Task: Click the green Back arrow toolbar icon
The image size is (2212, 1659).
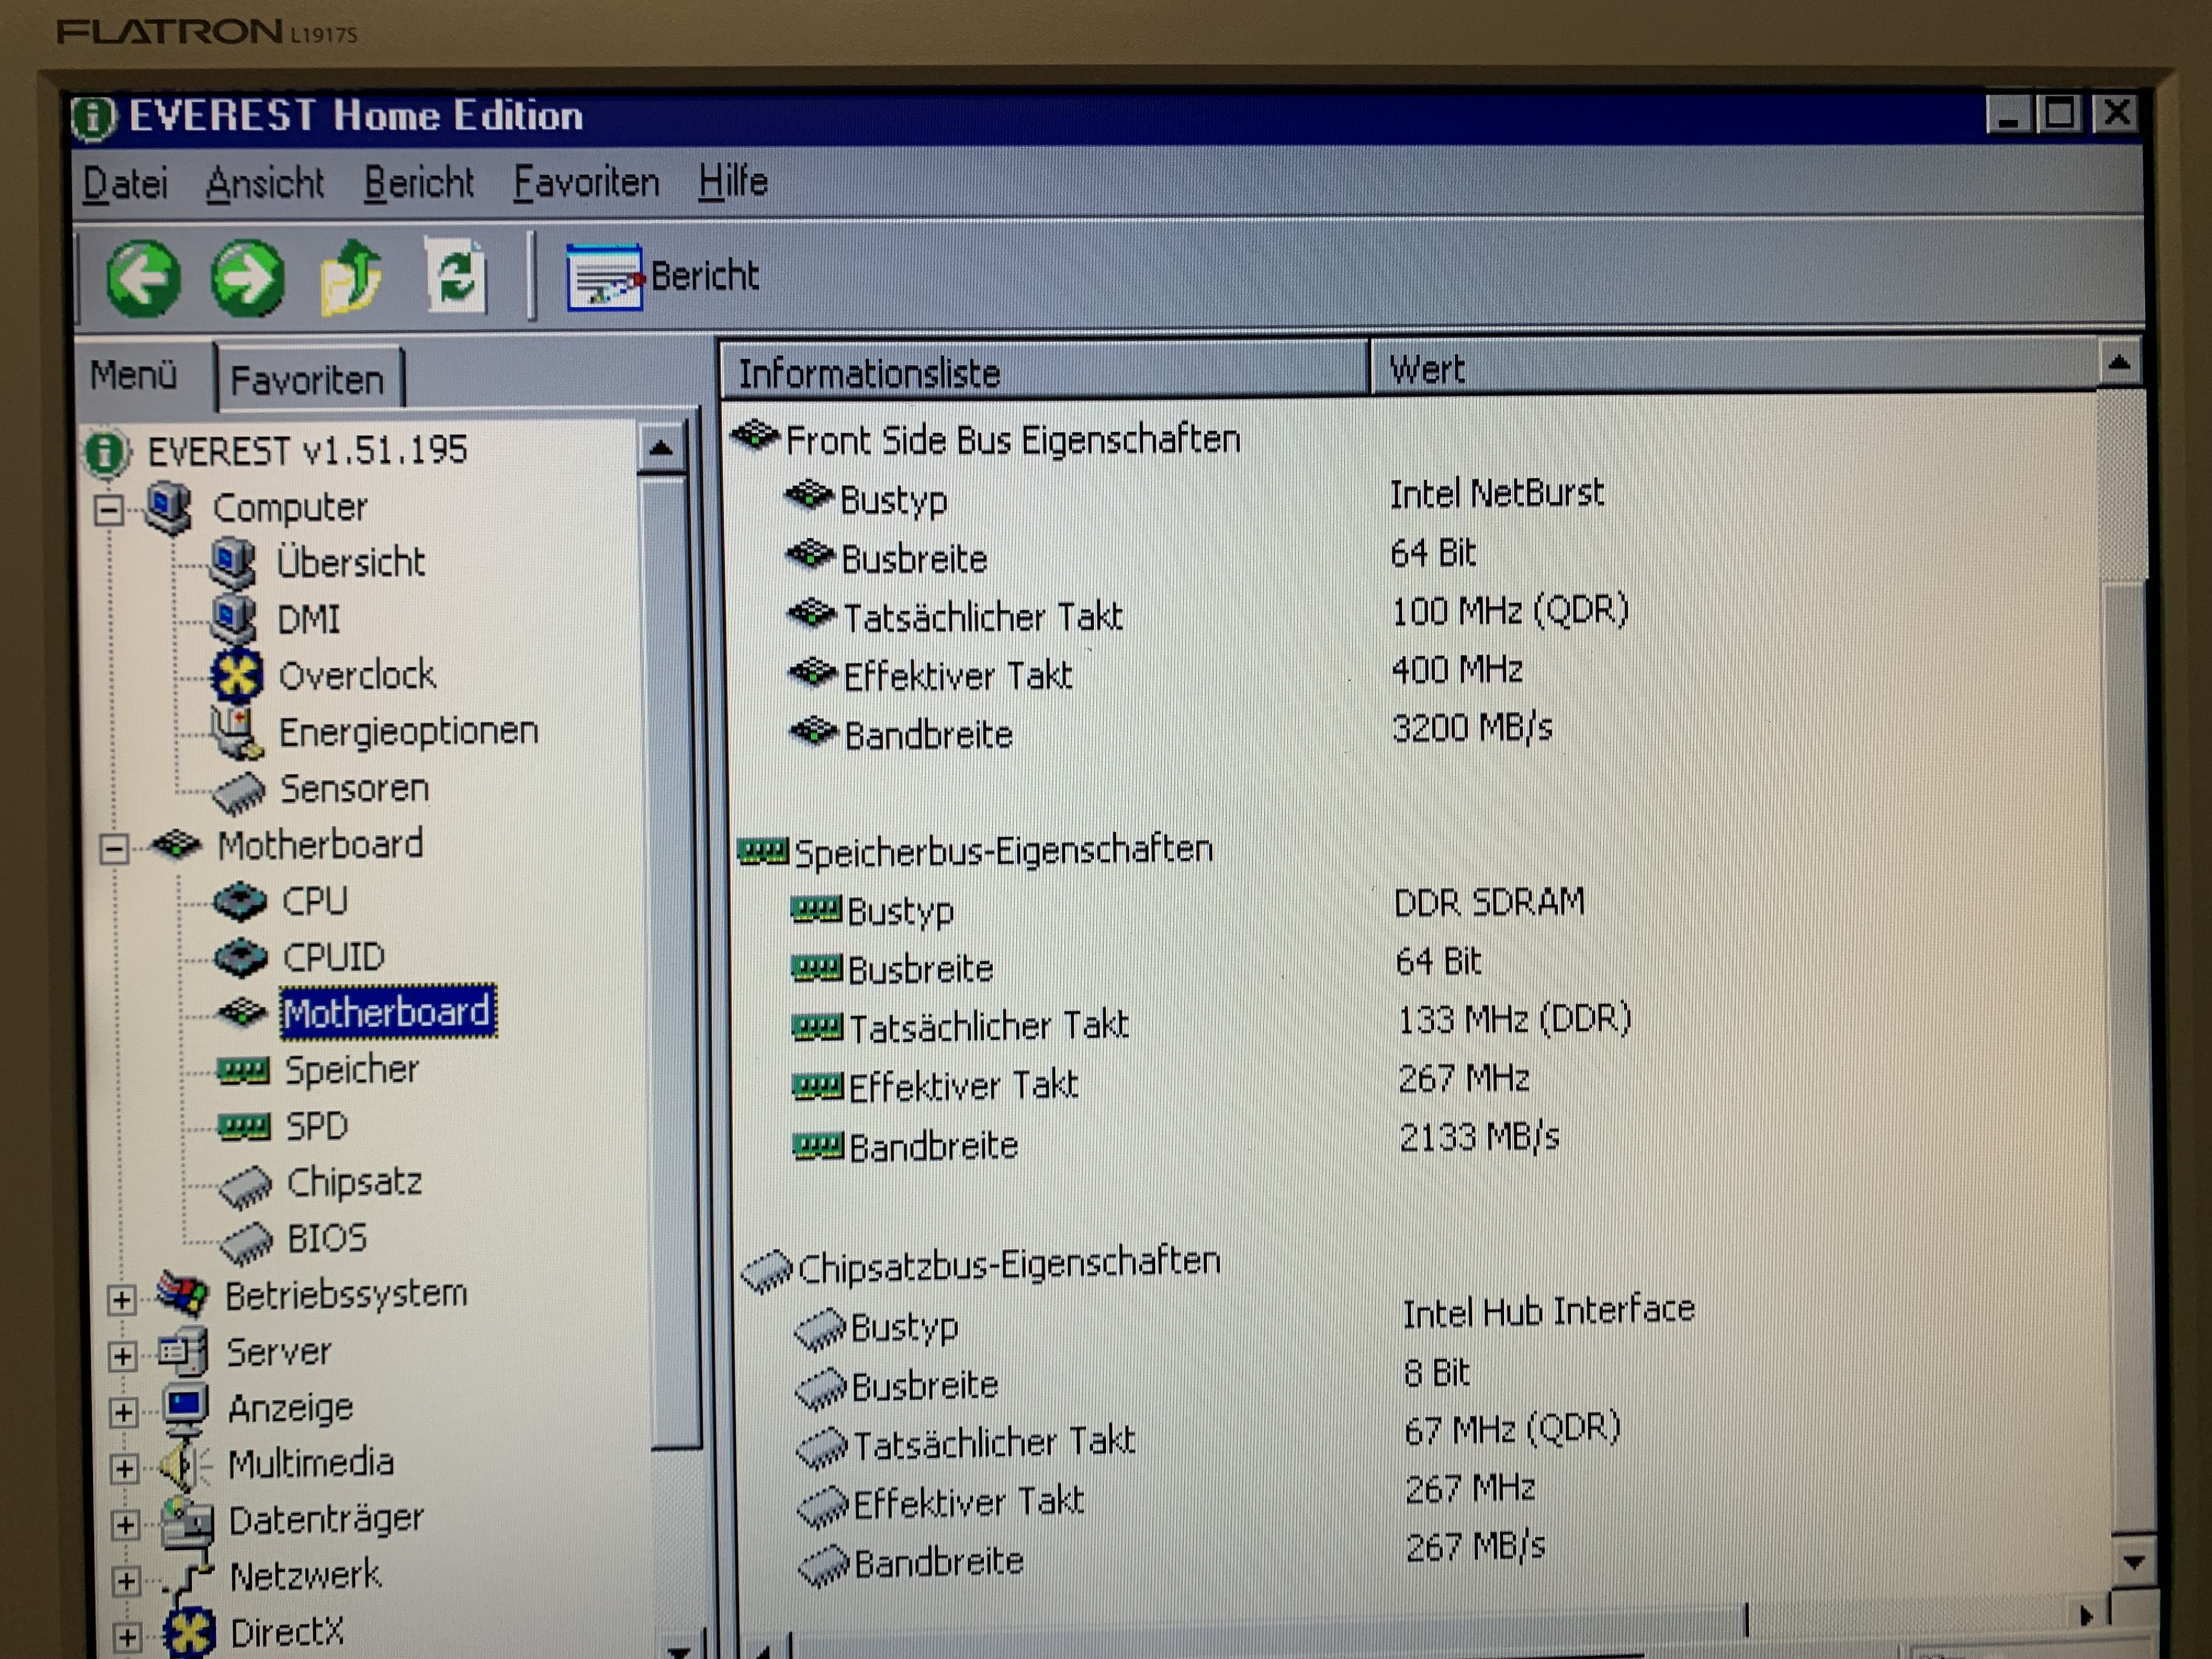Action: coord(143,278)
